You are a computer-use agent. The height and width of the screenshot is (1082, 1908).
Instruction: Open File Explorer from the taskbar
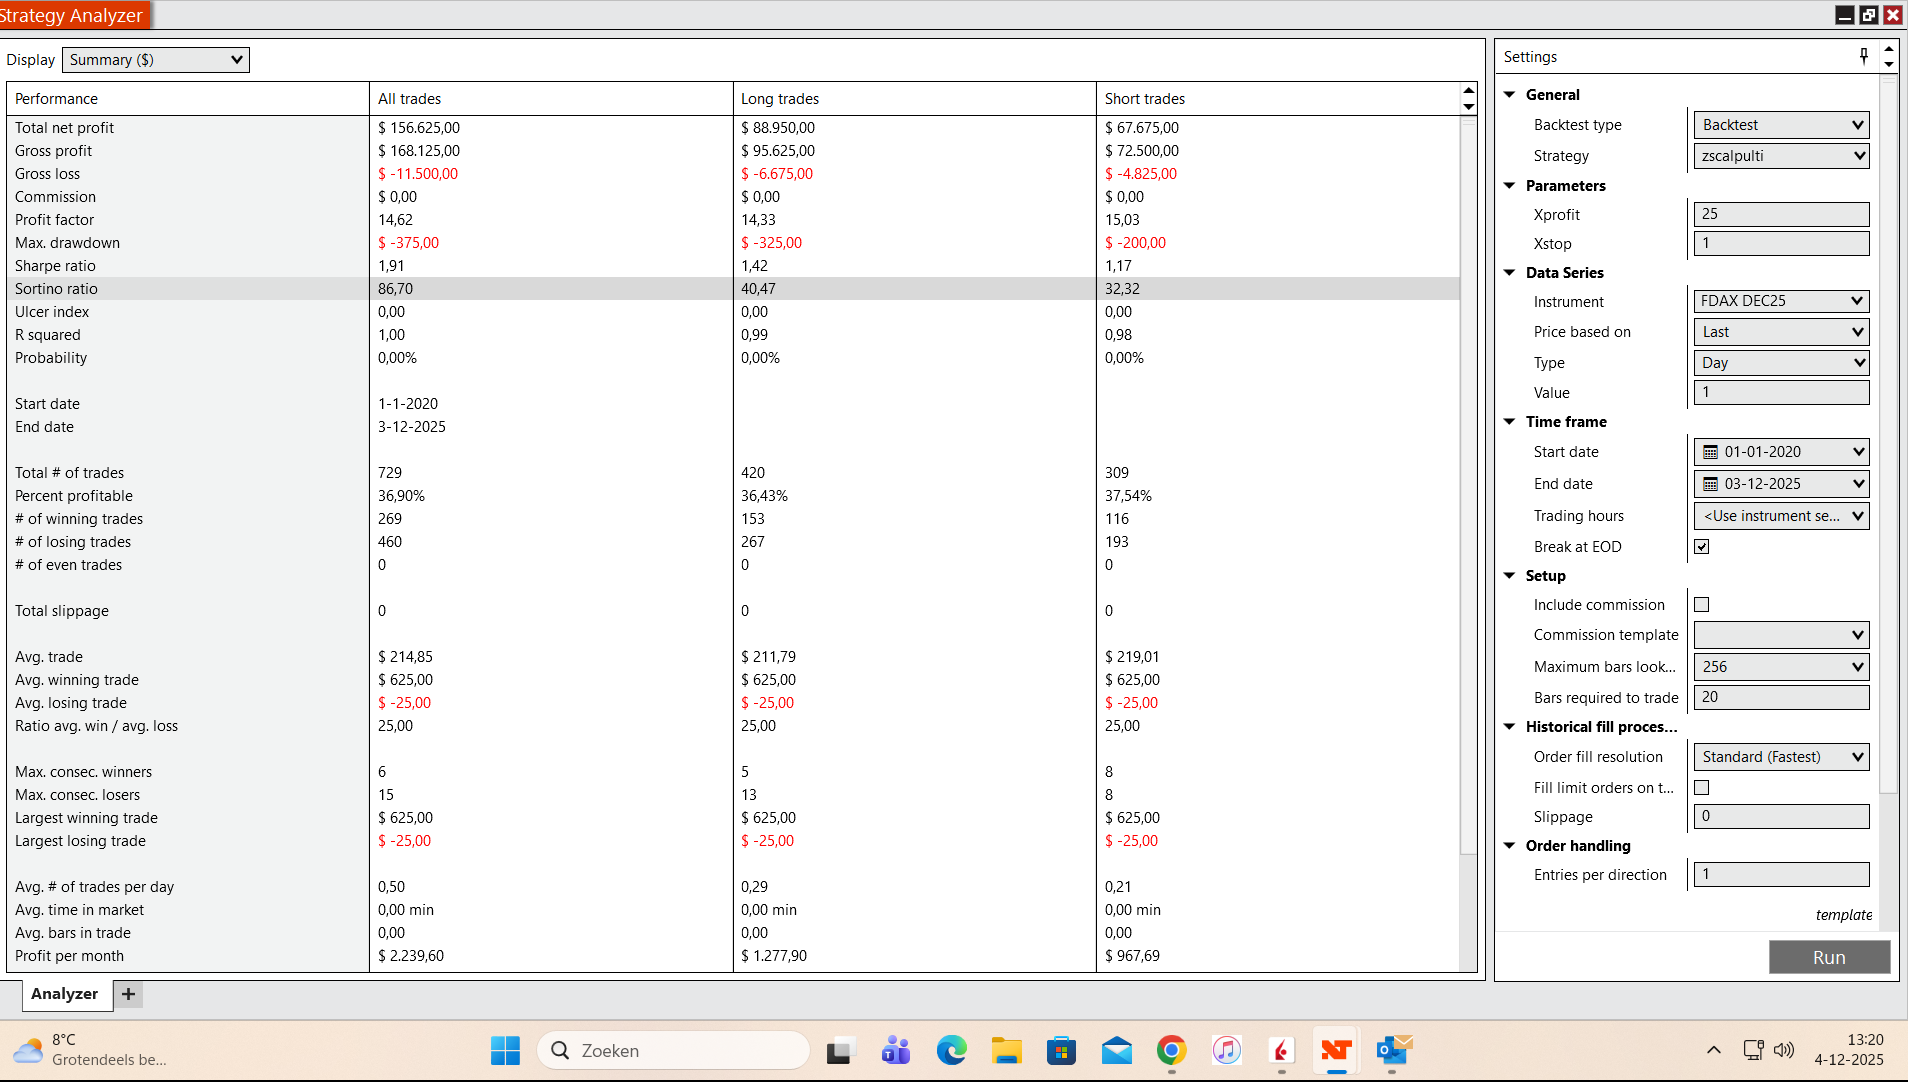[x=1006, y=1051]
